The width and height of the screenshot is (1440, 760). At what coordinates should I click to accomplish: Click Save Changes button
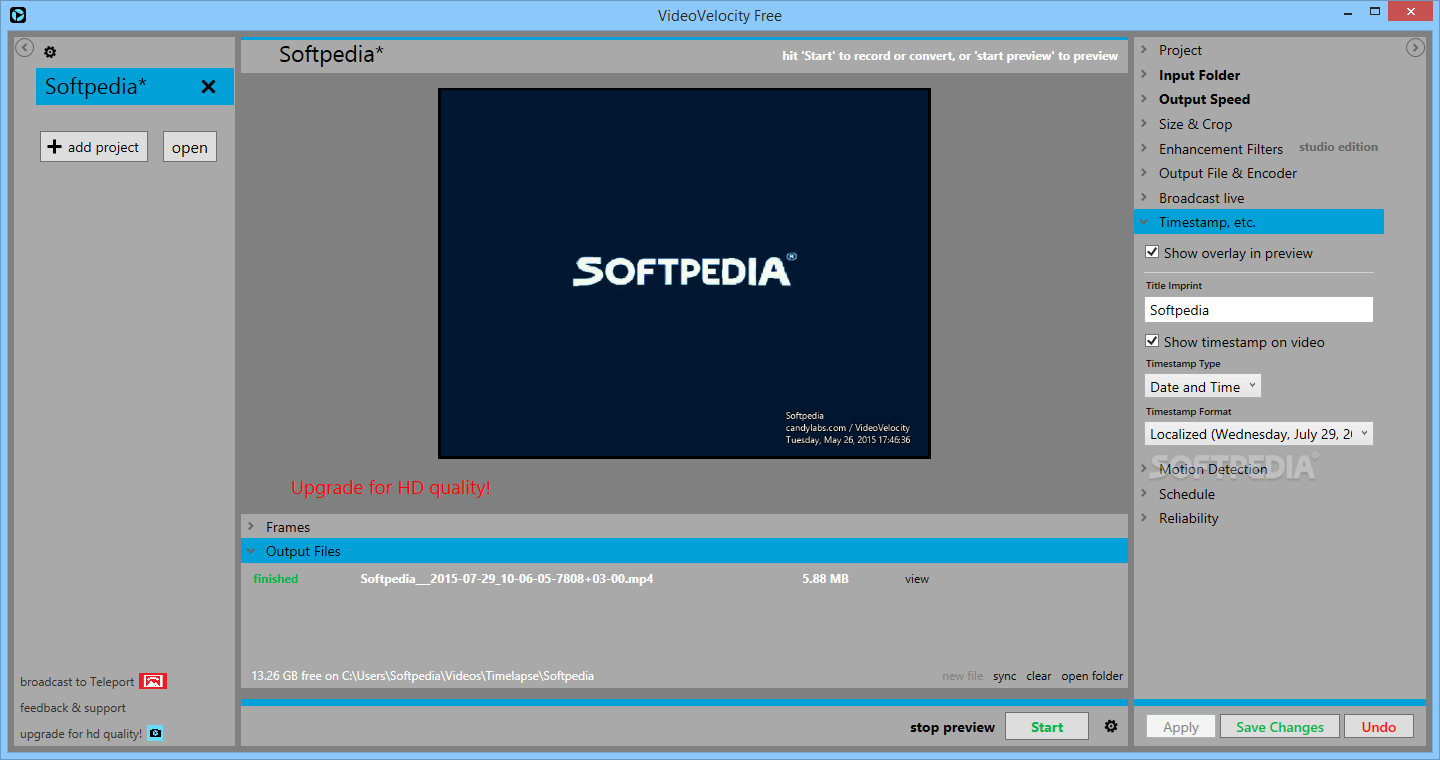coord(1280,727)
